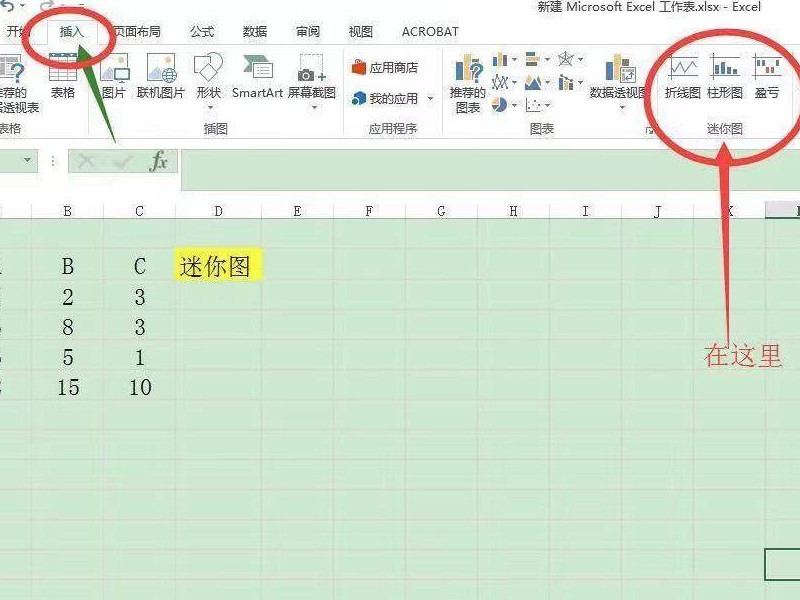Insert a 折线图 (line) sparkline
This screenshot has width=800, height=600.
pos(683,78)
